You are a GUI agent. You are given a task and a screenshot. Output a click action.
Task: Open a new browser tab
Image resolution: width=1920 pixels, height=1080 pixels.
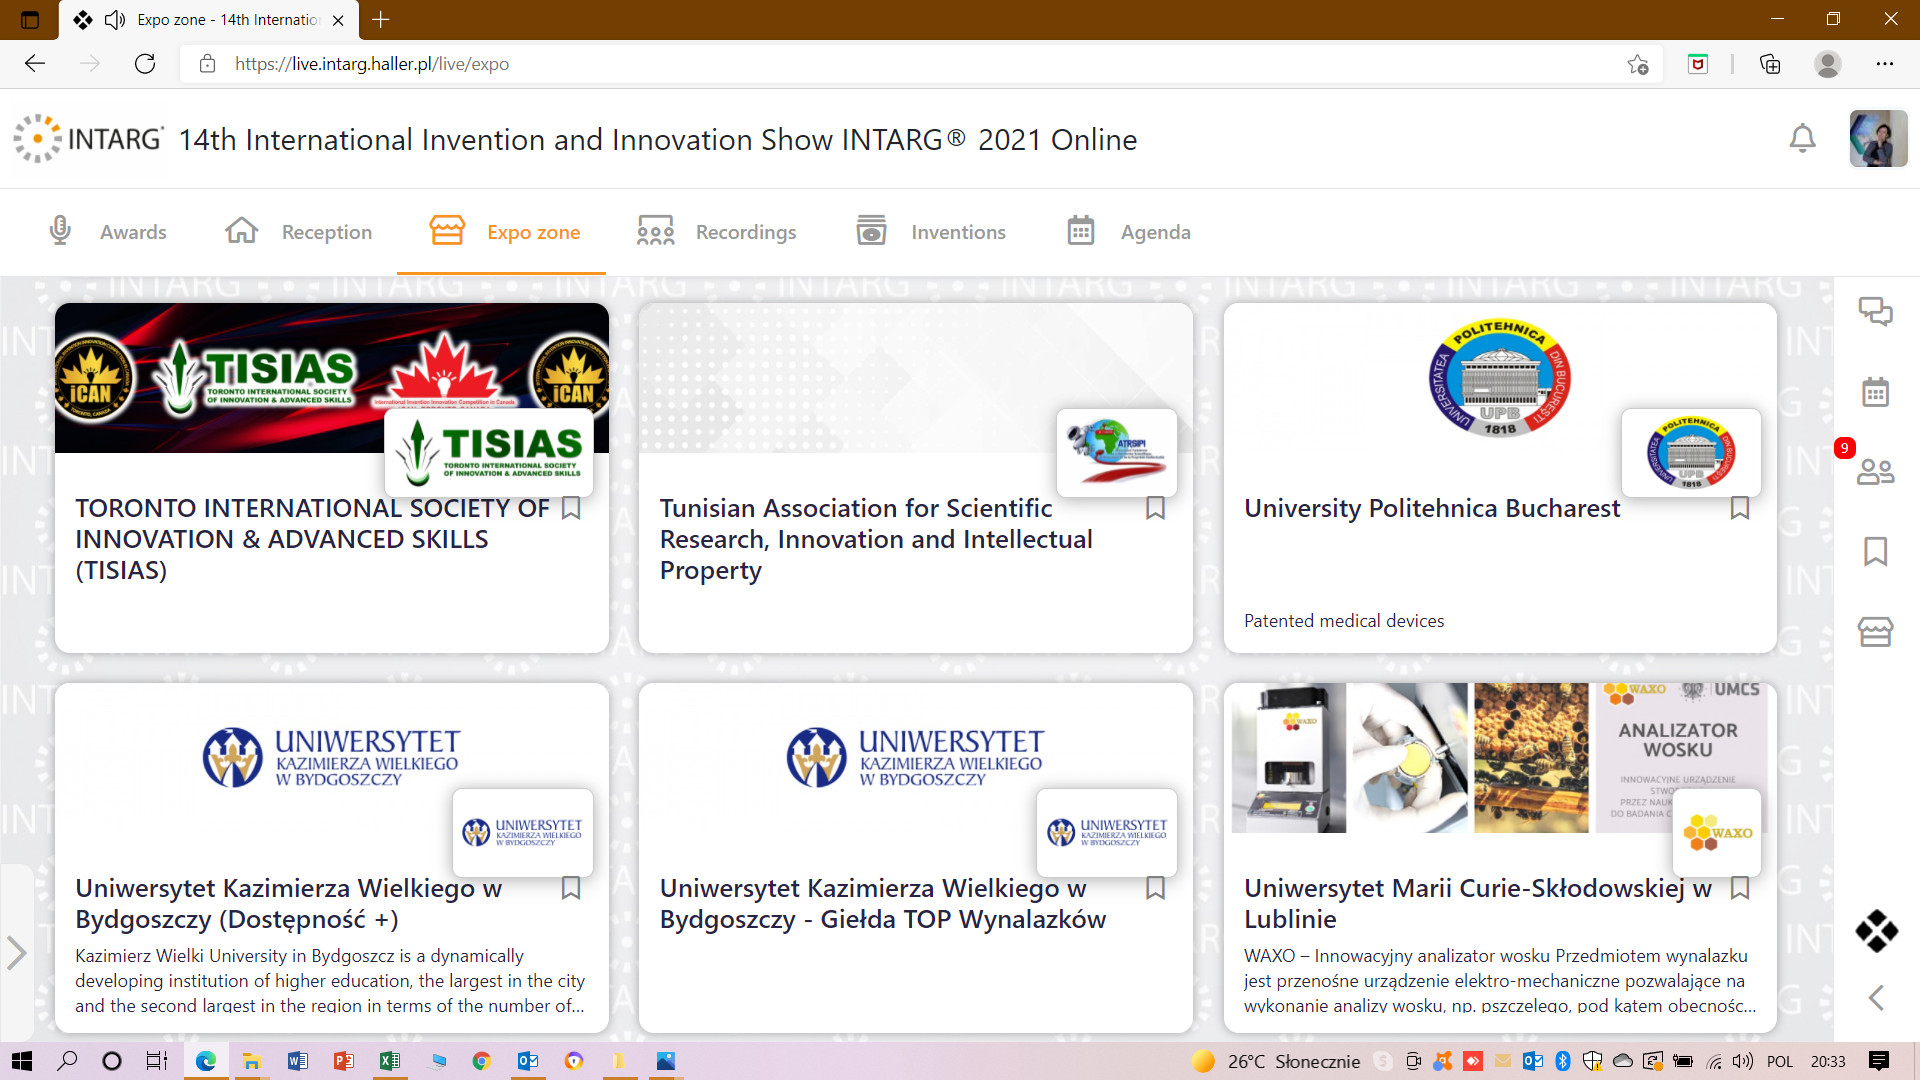pyautogui.click(x=381, y=19)
